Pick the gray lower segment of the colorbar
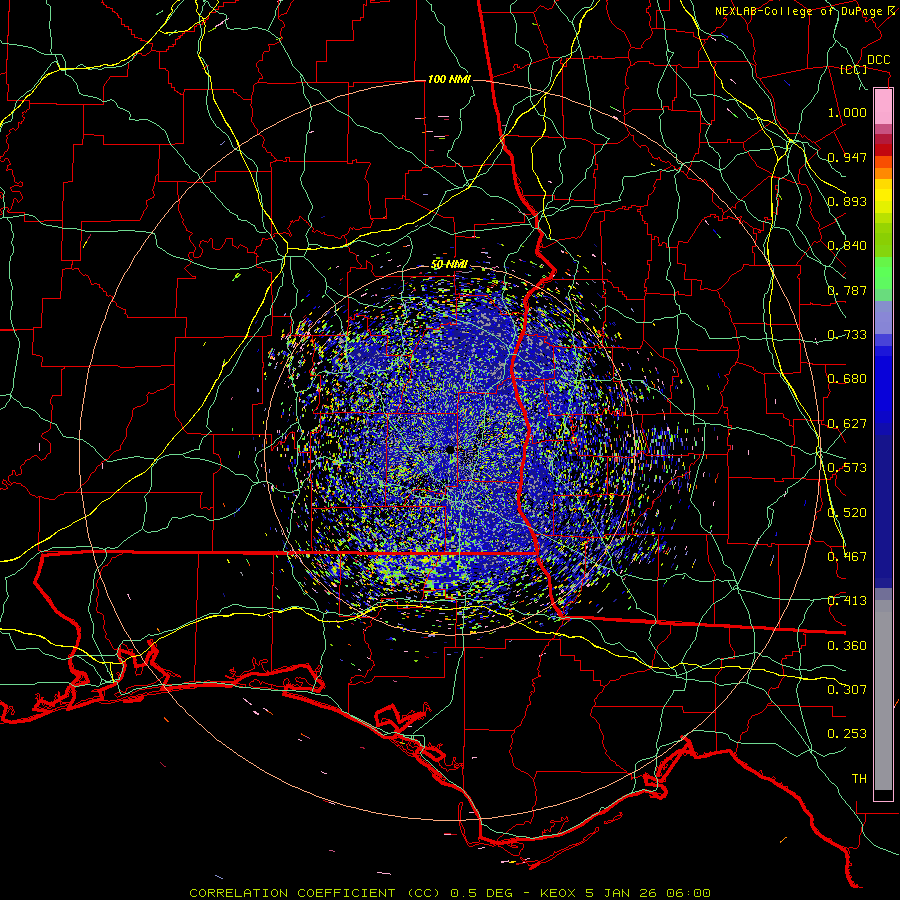The width and height of the screenshot is (900, 900). pos(883,695)
